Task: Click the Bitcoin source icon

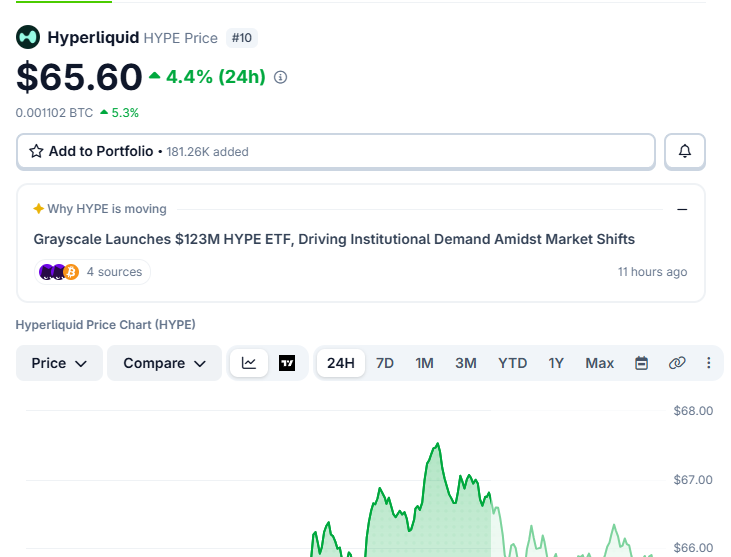Action: coord(71,272)
